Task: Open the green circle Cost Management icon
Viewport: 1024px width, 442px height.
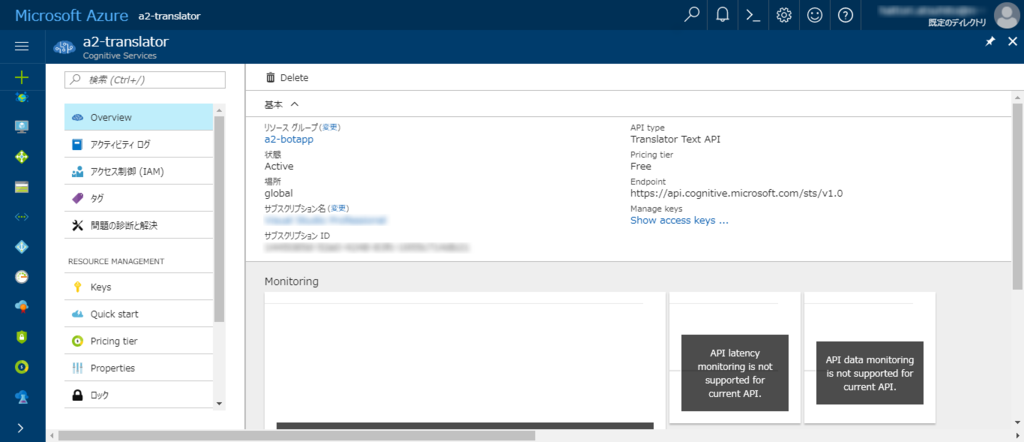Action: point(22,367)
